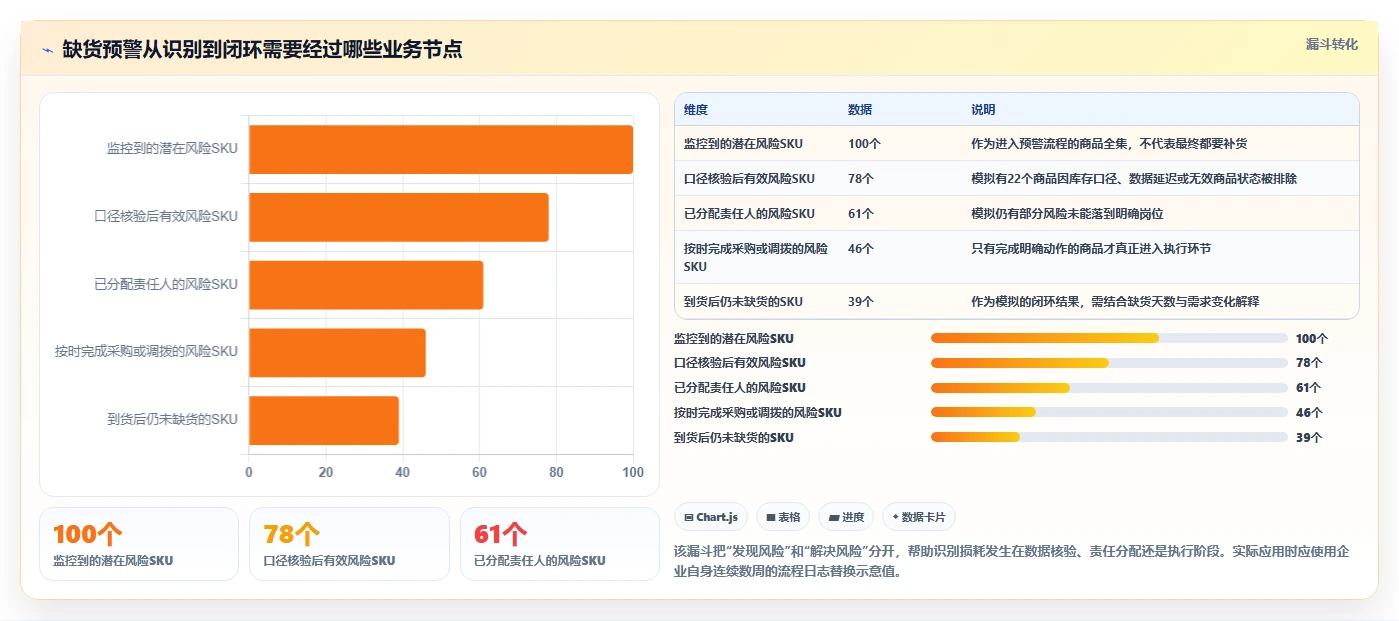Screen dimensions: 1399x621
Task: Click the 按时完成采购或调拨的风险SKU chart bar
Action: [337, 352]
